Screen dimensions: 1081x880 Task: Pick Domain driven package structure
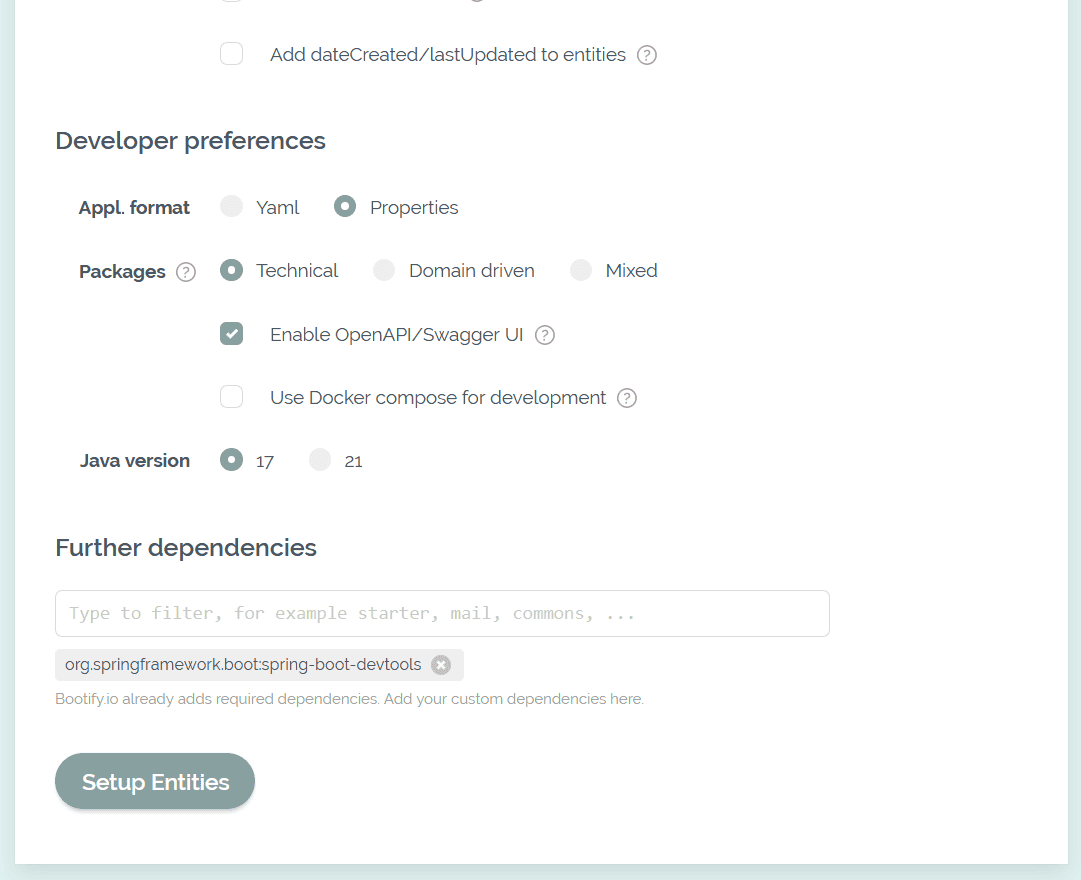coord(384,270)
